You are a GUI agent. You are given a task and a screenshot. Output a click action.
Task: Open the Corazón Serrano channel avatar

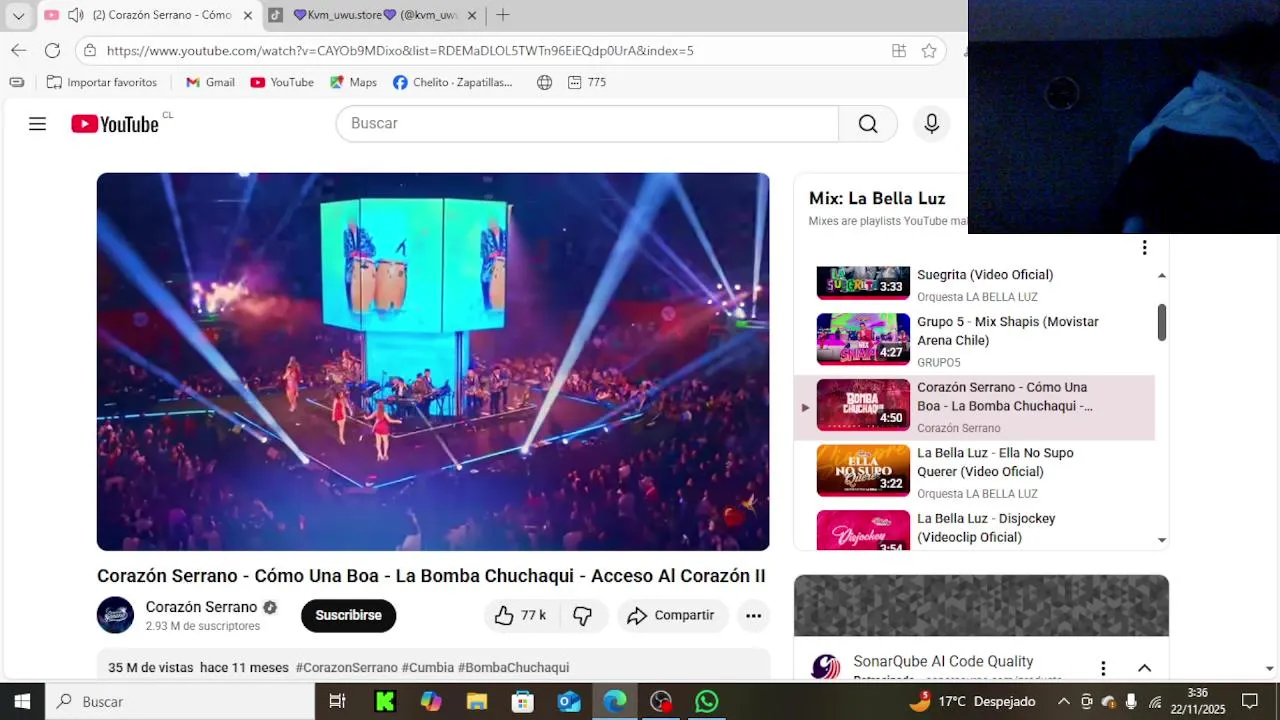[115, 615]
